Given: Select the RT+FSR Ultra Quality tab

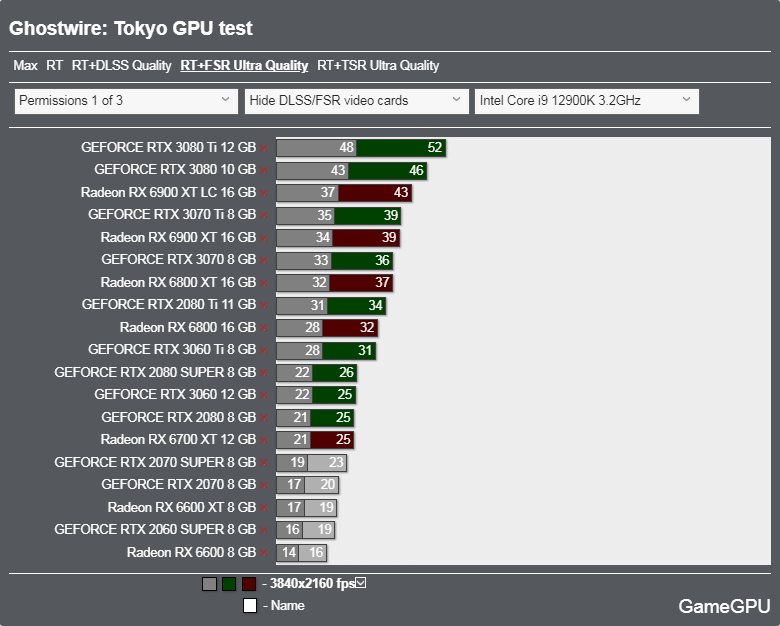Looking at the screenshot, I should pyautogui.click(x=244, y=66).
